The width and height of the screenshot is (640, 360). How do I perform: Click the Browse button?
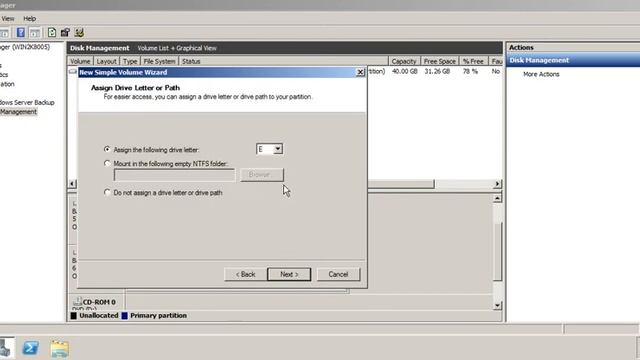[x=262, y=175]
